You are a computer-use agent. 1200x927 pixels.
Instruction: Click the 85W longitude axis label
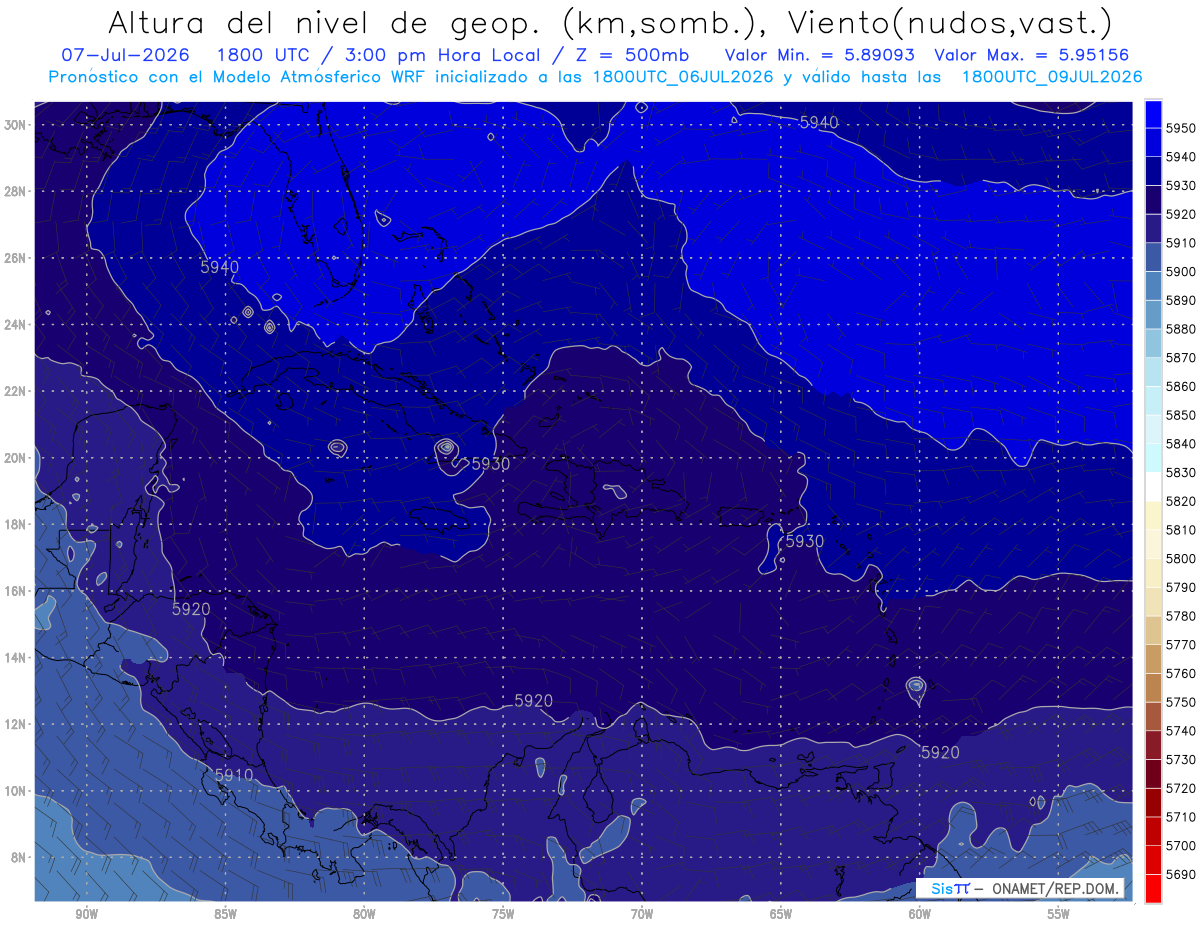(225, 914)
